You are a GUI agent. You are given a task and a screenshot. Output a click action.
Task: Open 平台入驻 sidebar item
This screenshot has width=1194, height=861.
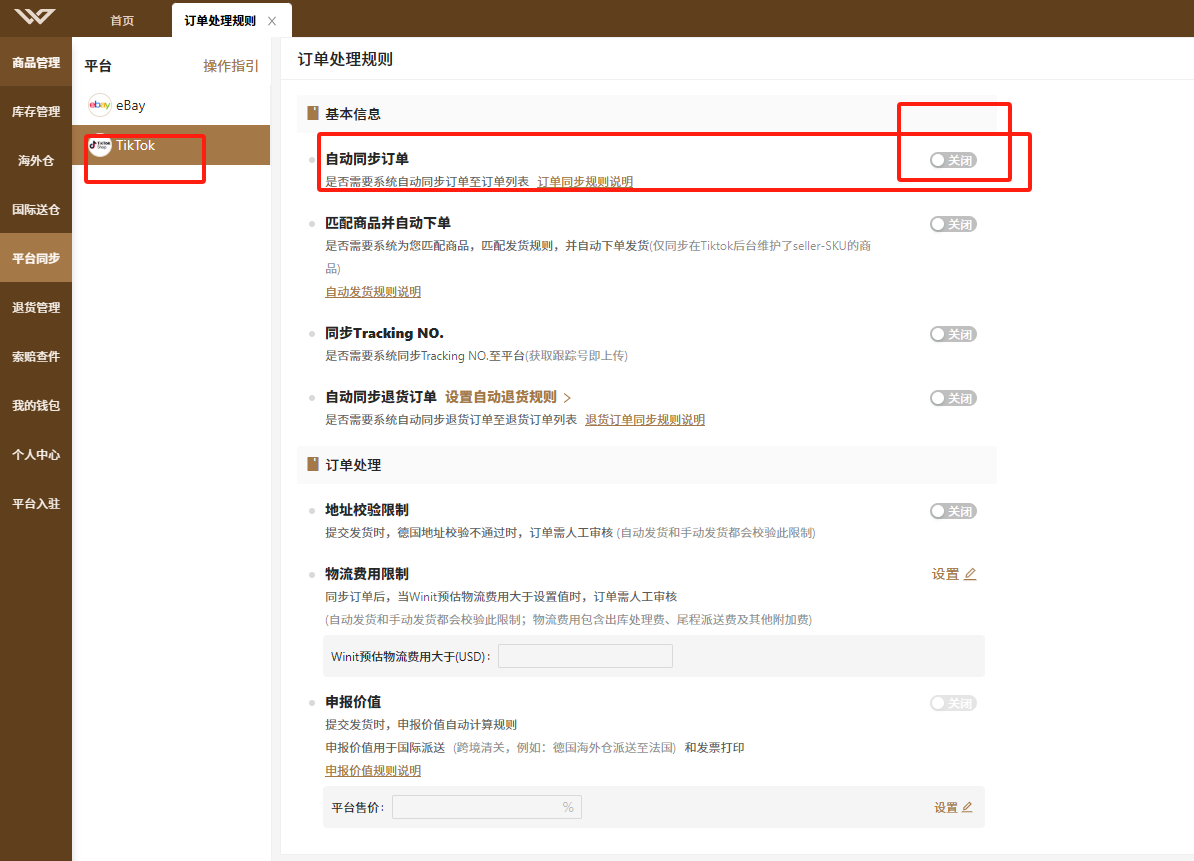[x=36, y=503]
